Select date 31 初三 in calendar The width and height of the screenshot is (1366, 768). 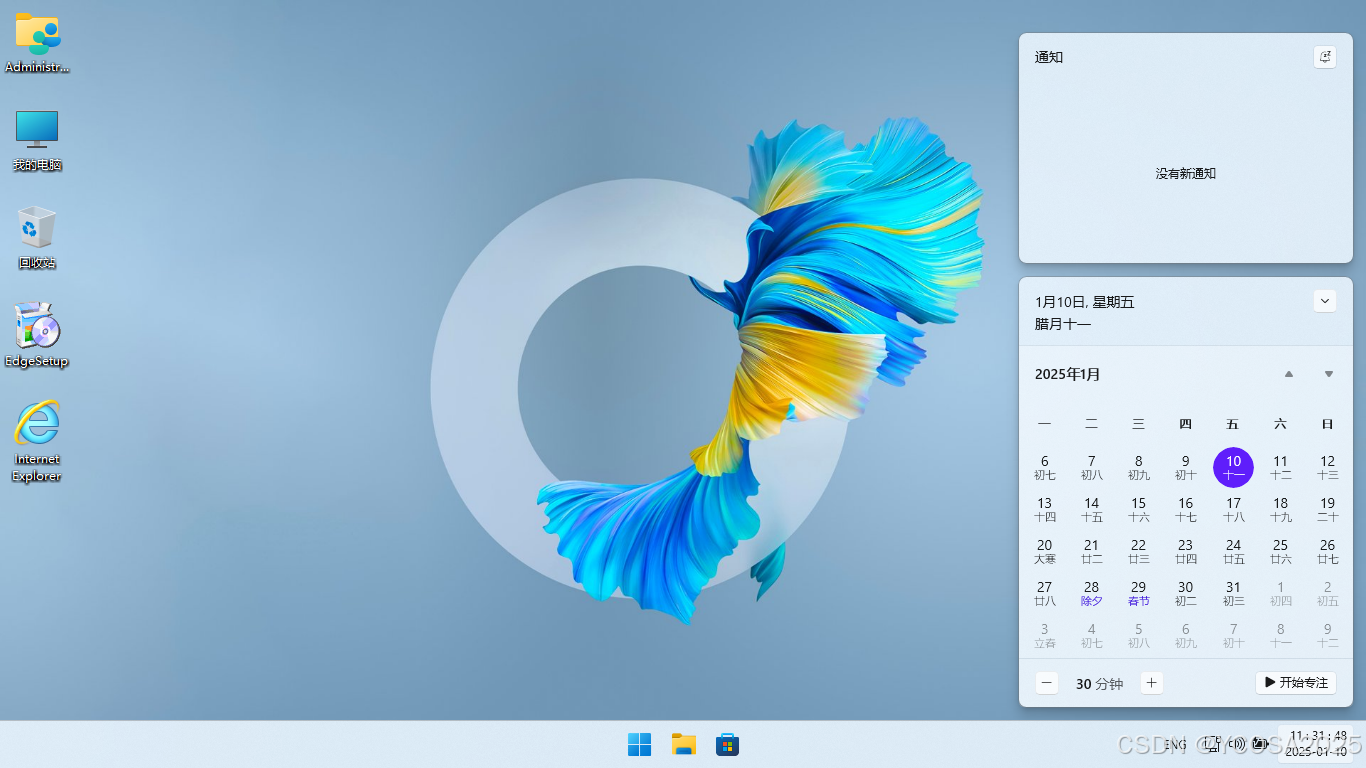click(x=1233, y=593)
